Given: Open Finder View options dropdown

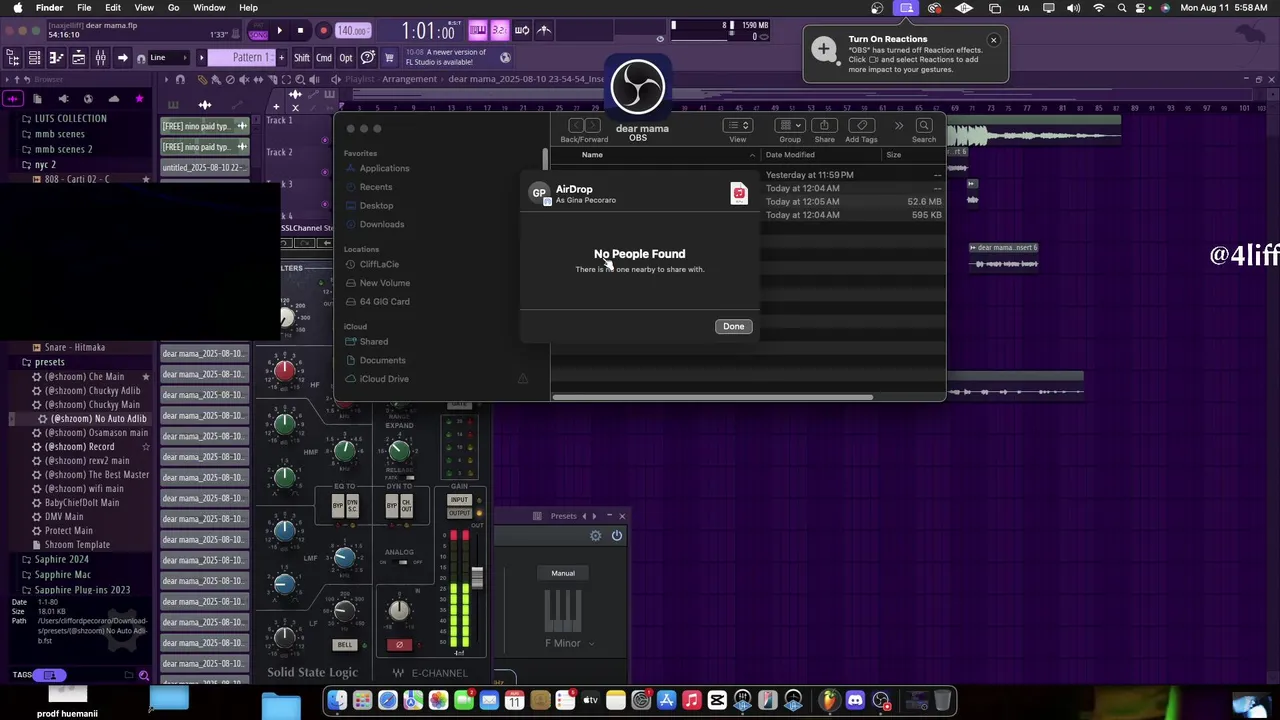Looking at the screenshot, I should pos(737,125).
